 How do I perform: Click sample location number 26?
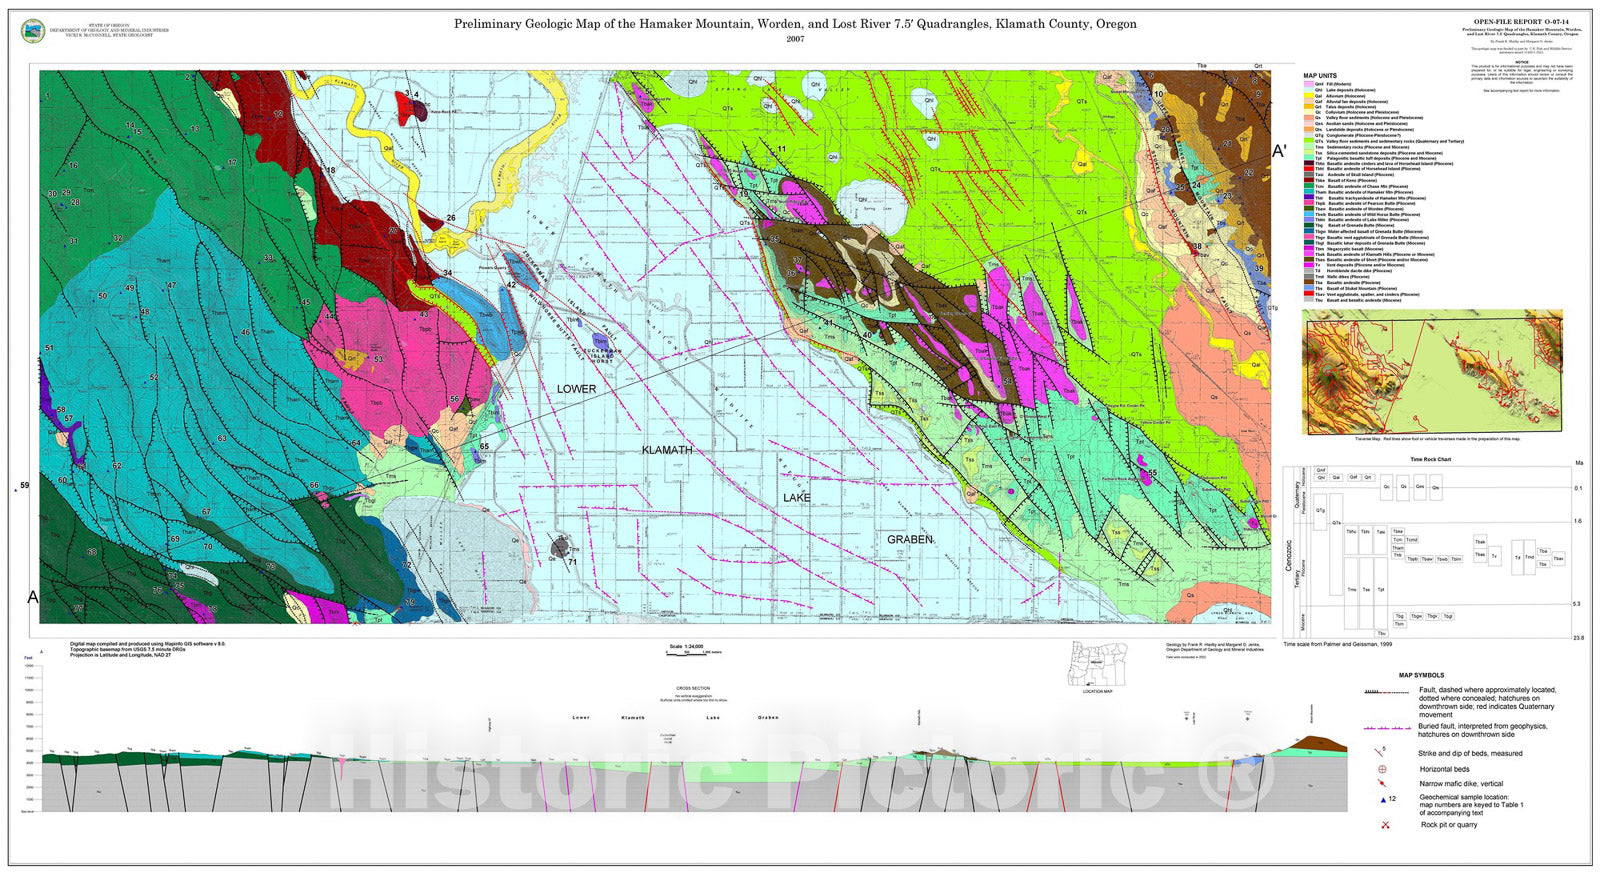451,218
